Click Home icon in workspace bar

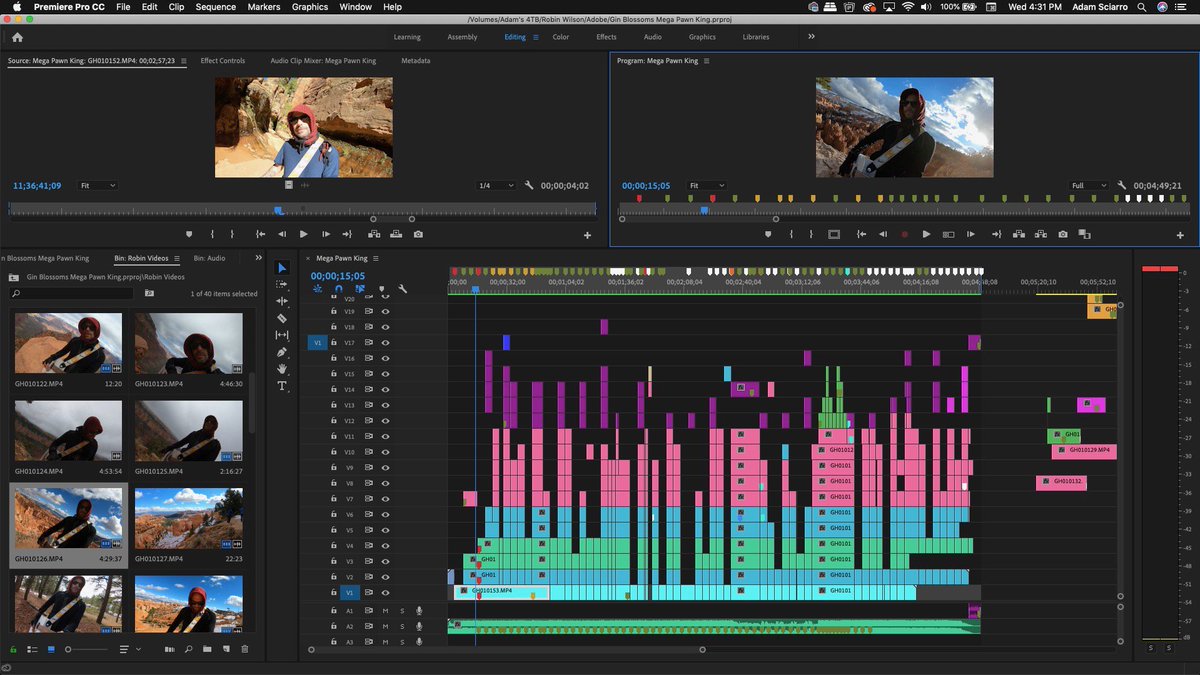point(17,37)
